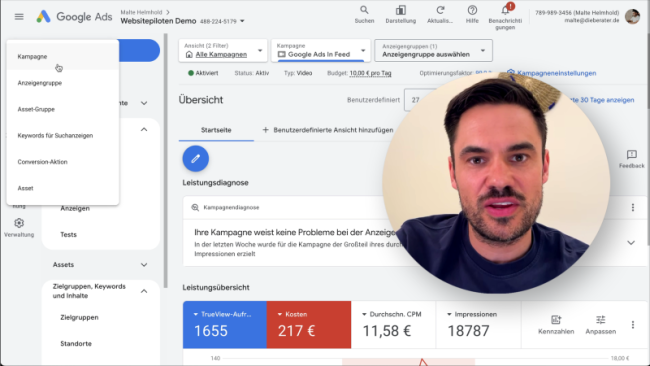Click the Google Ads logo
Image resolution: width=650 pixels, height=366 pixels.
(x=74, y=17)
